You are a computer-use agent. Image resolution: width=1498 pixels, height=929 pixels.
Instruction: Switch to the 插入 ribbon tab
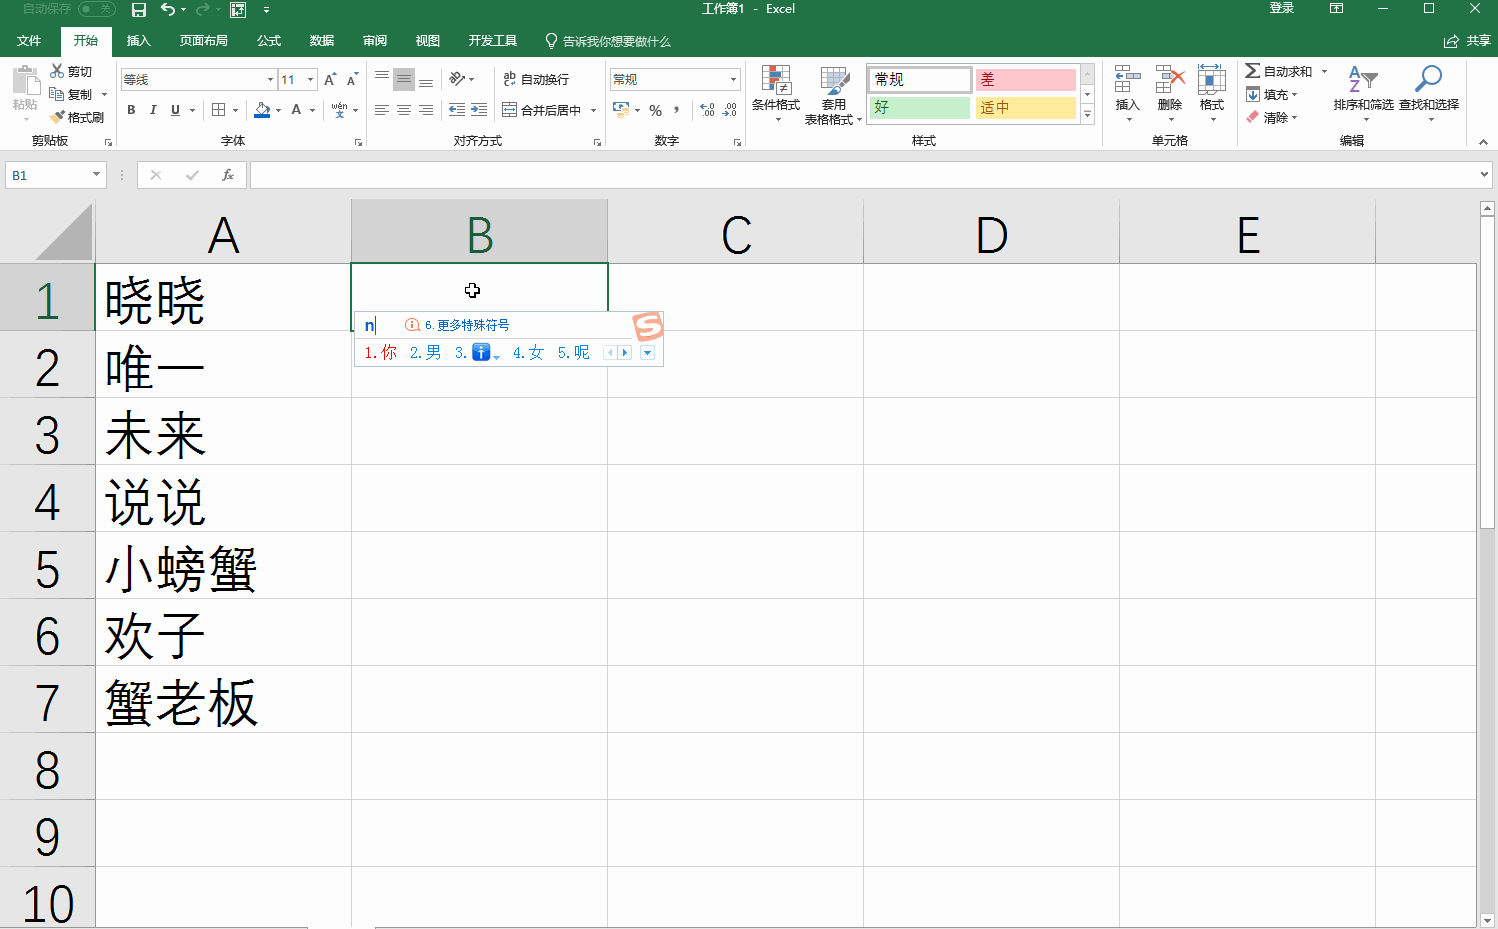(138, 41)
